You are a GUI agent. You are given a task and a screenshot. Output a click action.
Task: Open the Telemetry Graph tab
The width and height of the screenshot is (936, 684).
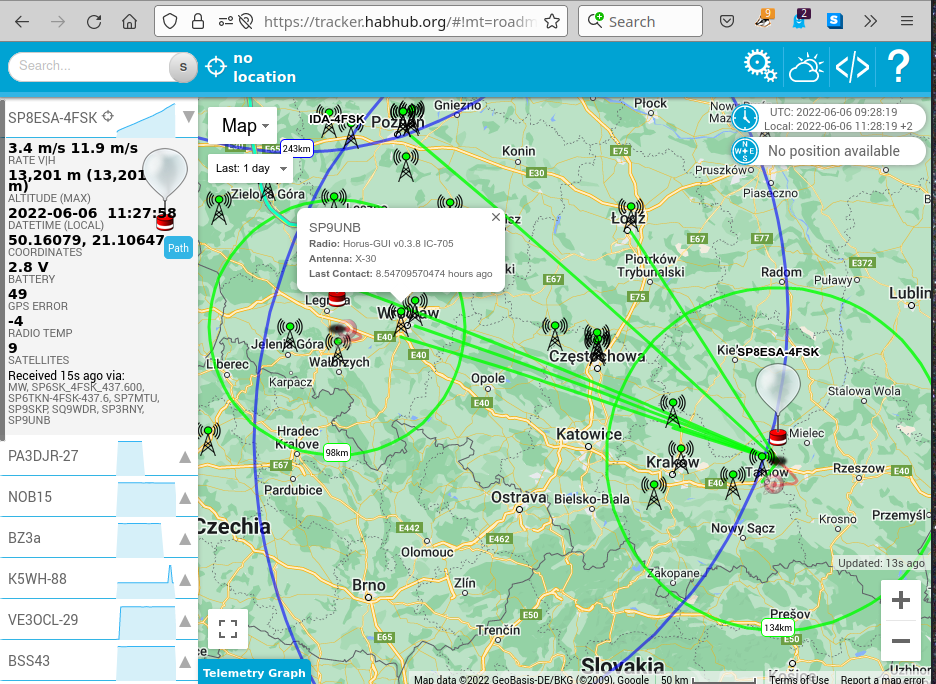[x=254, y=673]
